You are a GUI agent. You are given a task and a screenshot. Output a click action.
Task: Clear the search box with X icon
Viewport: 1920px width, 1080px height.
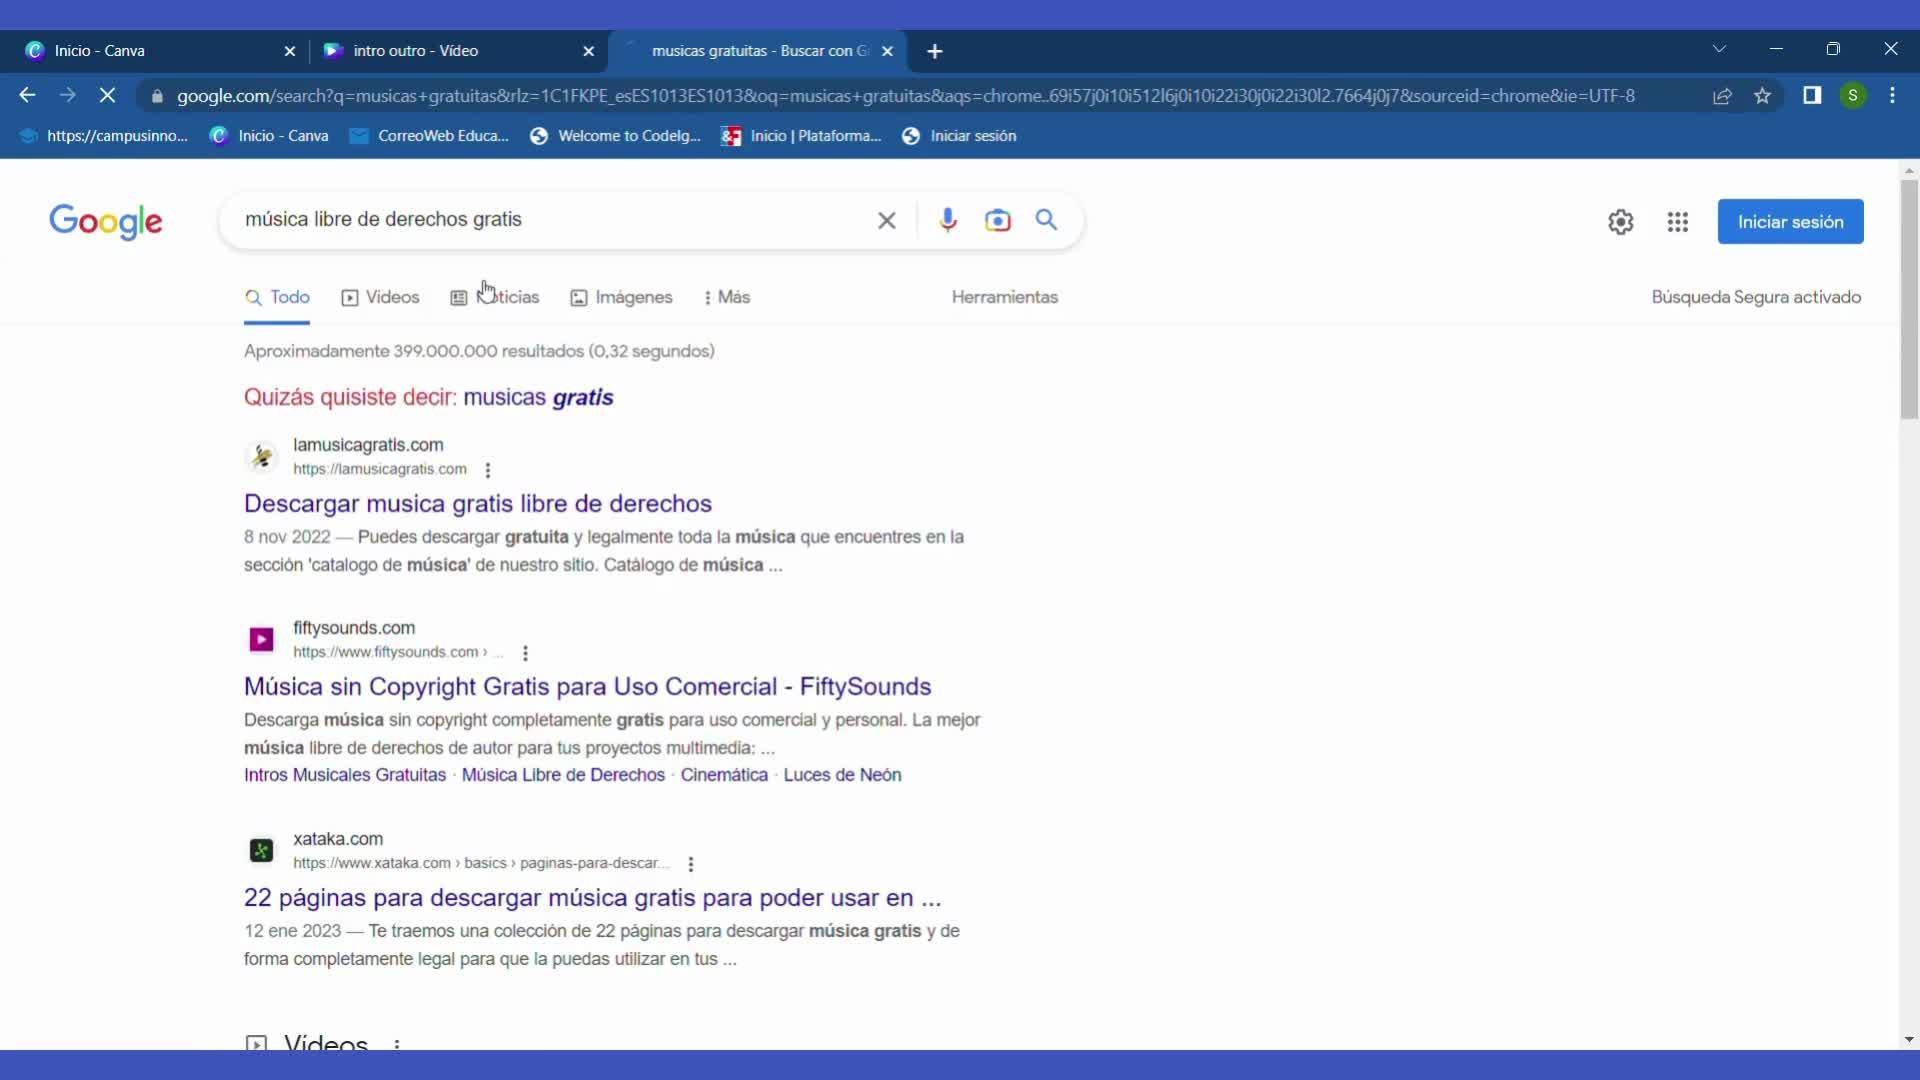point(886,220)
